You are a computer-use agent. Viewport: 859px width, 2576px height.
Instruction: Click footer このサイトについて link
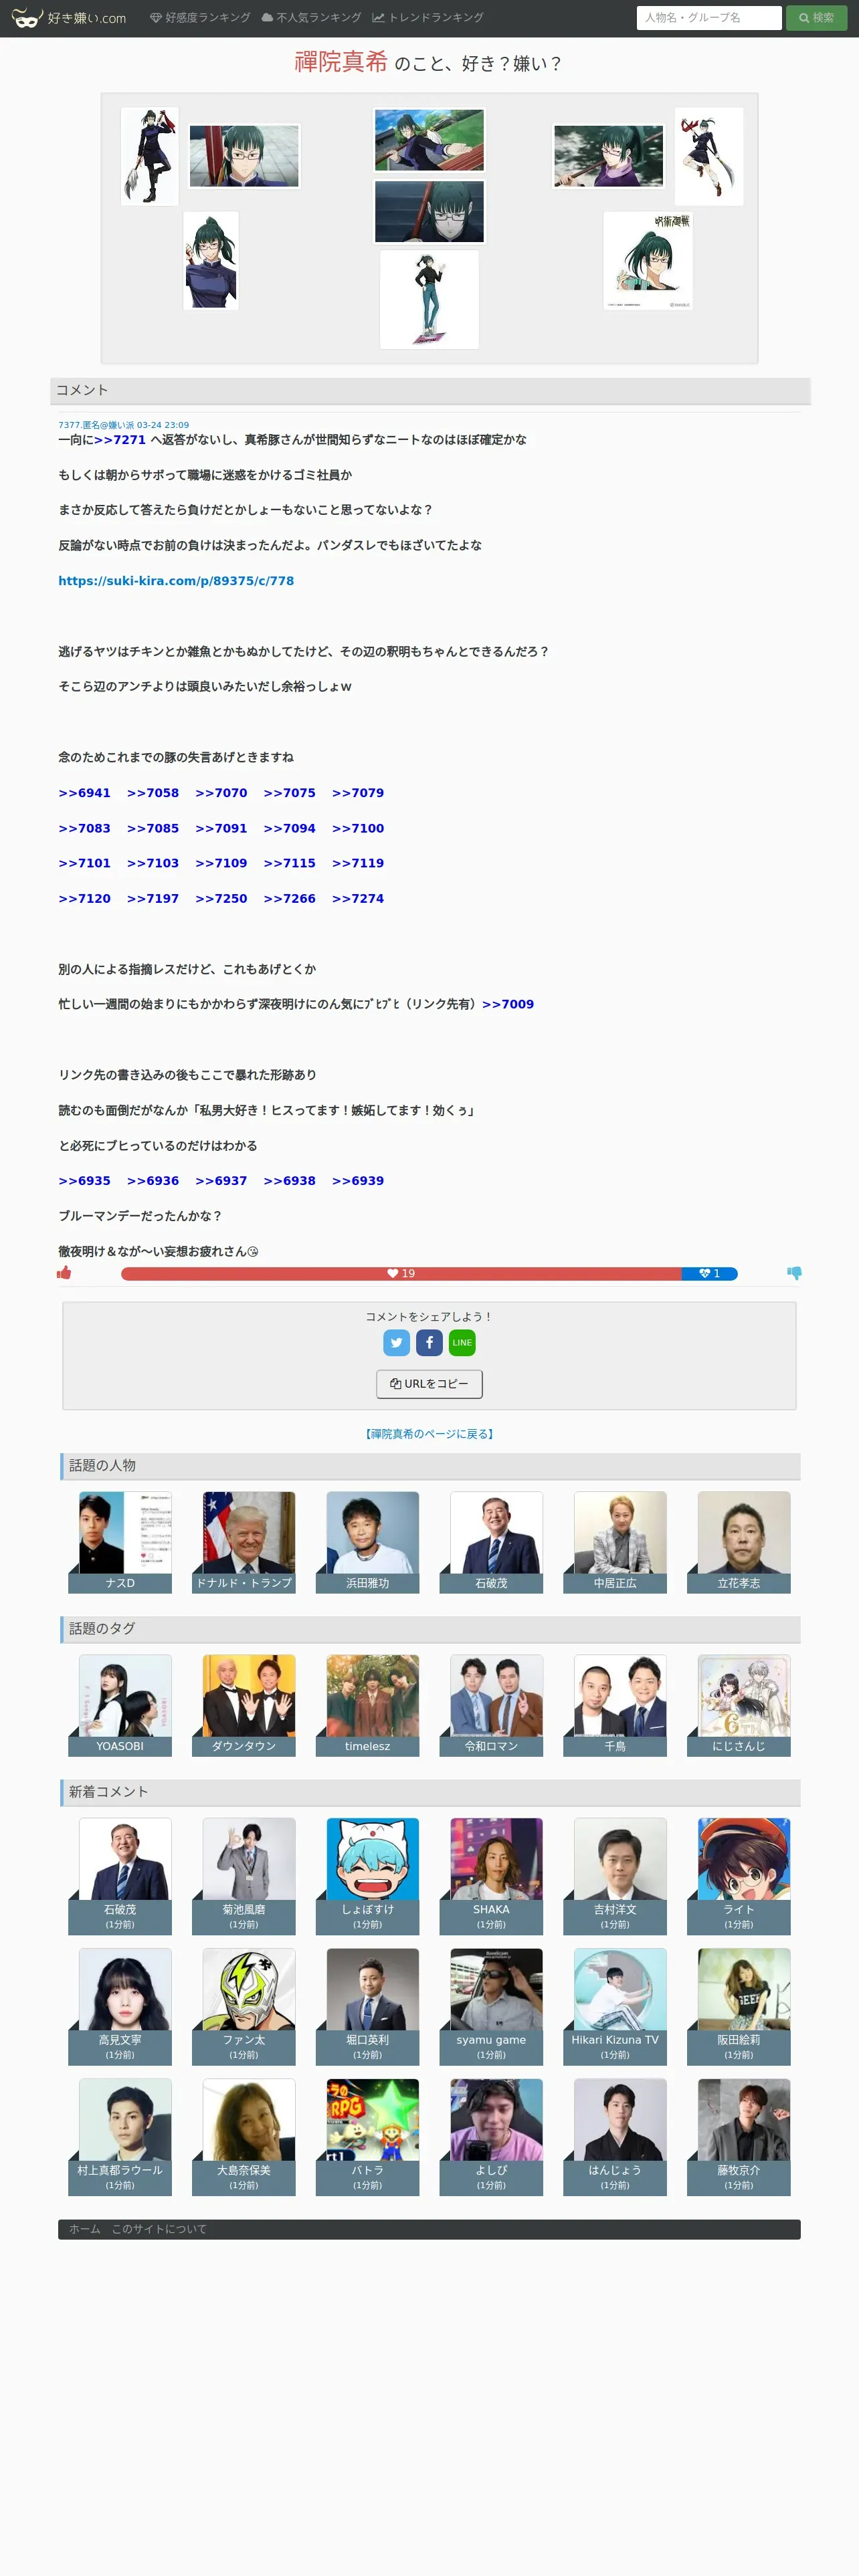click(159, 2229)
